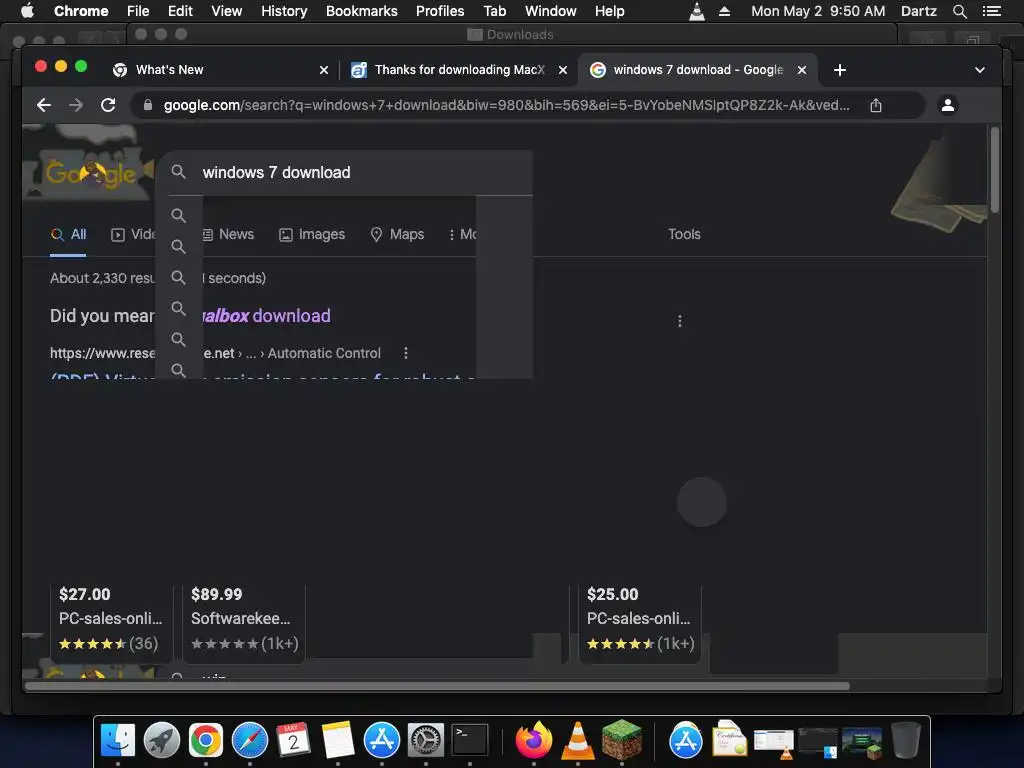1024x768 pixels.
Task: Open the Apple menu
Action: click(x=27, y=11)
